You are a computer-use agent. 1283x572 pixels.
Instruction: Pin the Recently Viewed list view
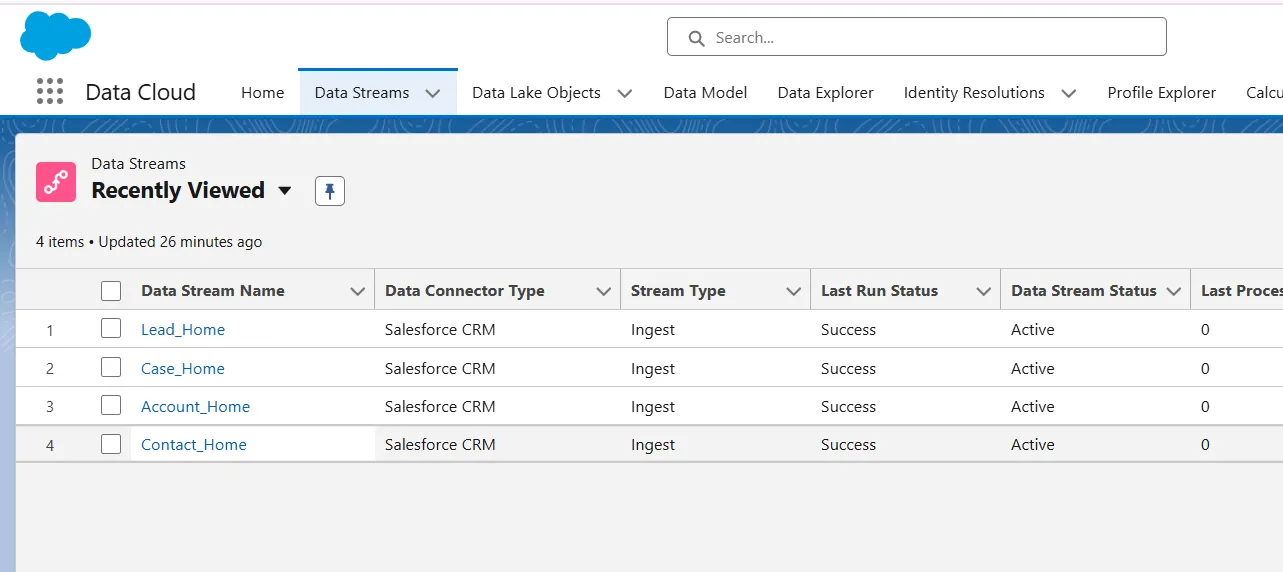coord(330,191)
